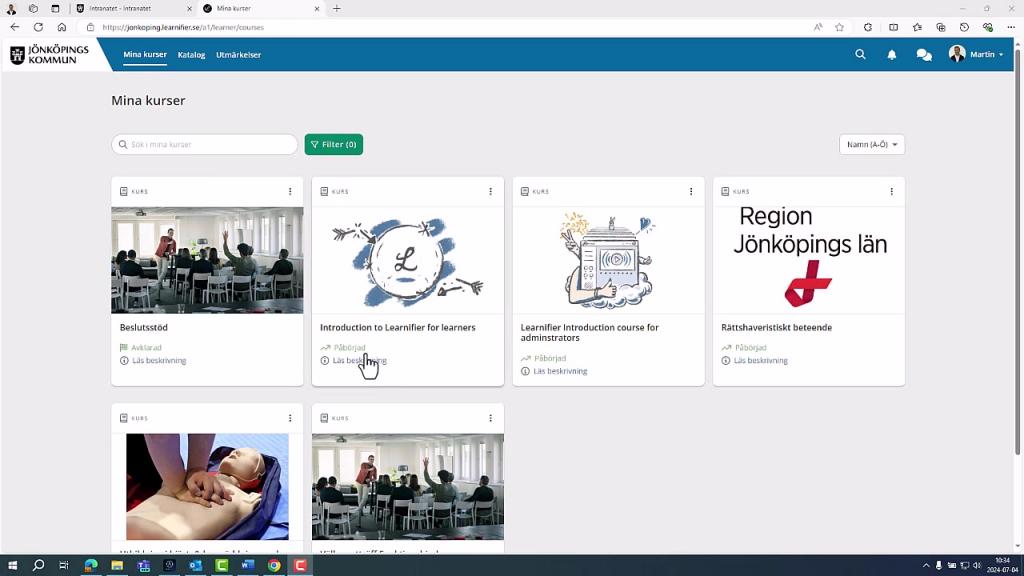Open the Beslutsstöd course thumbnail
Viewport: 1024px width, 576px height.
207,260
